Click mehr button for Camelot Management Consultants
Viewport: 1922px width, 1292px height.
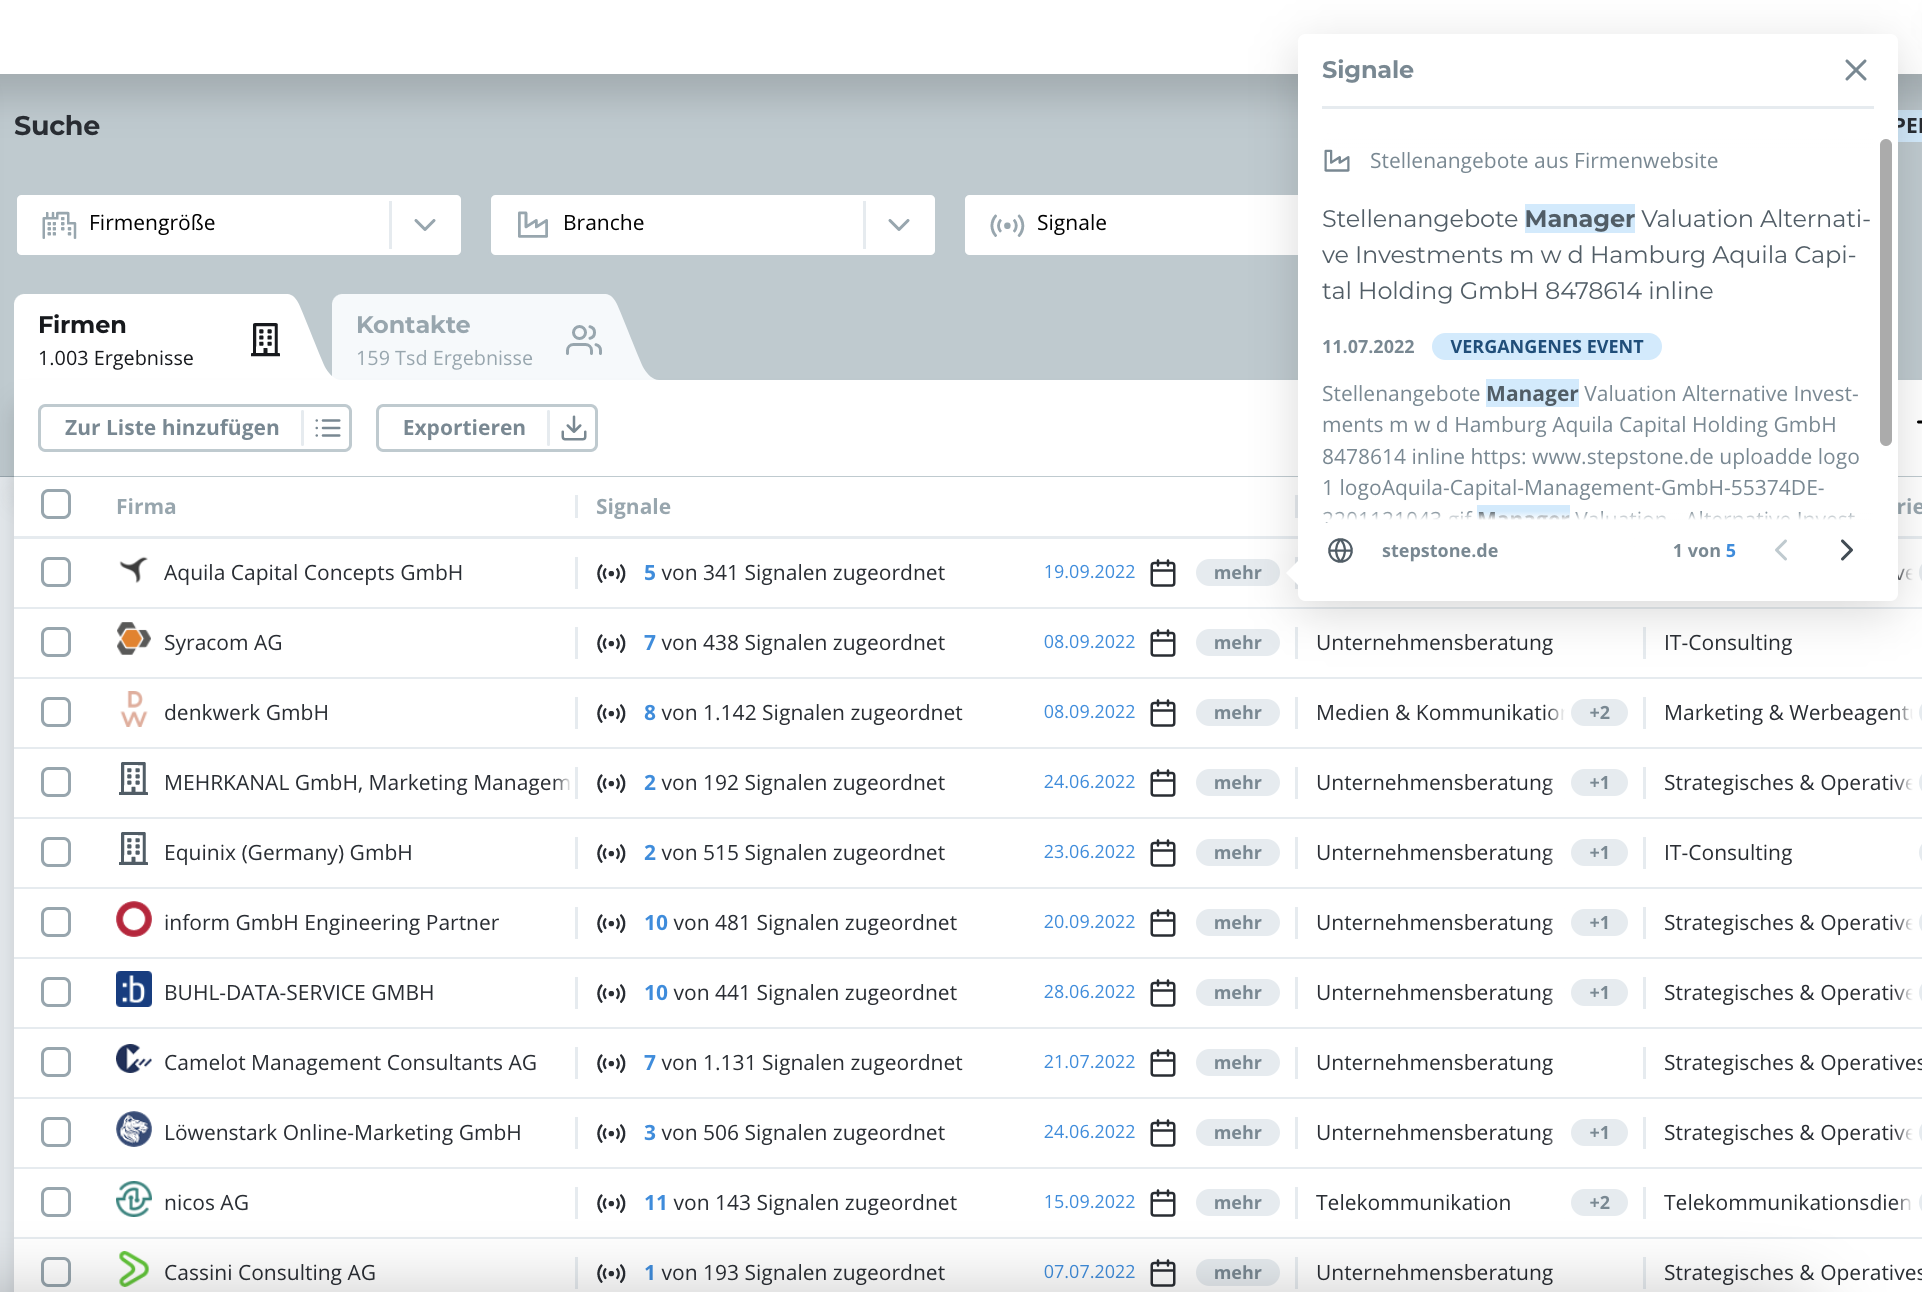pyautogui.click(x=1237, y=1063)
